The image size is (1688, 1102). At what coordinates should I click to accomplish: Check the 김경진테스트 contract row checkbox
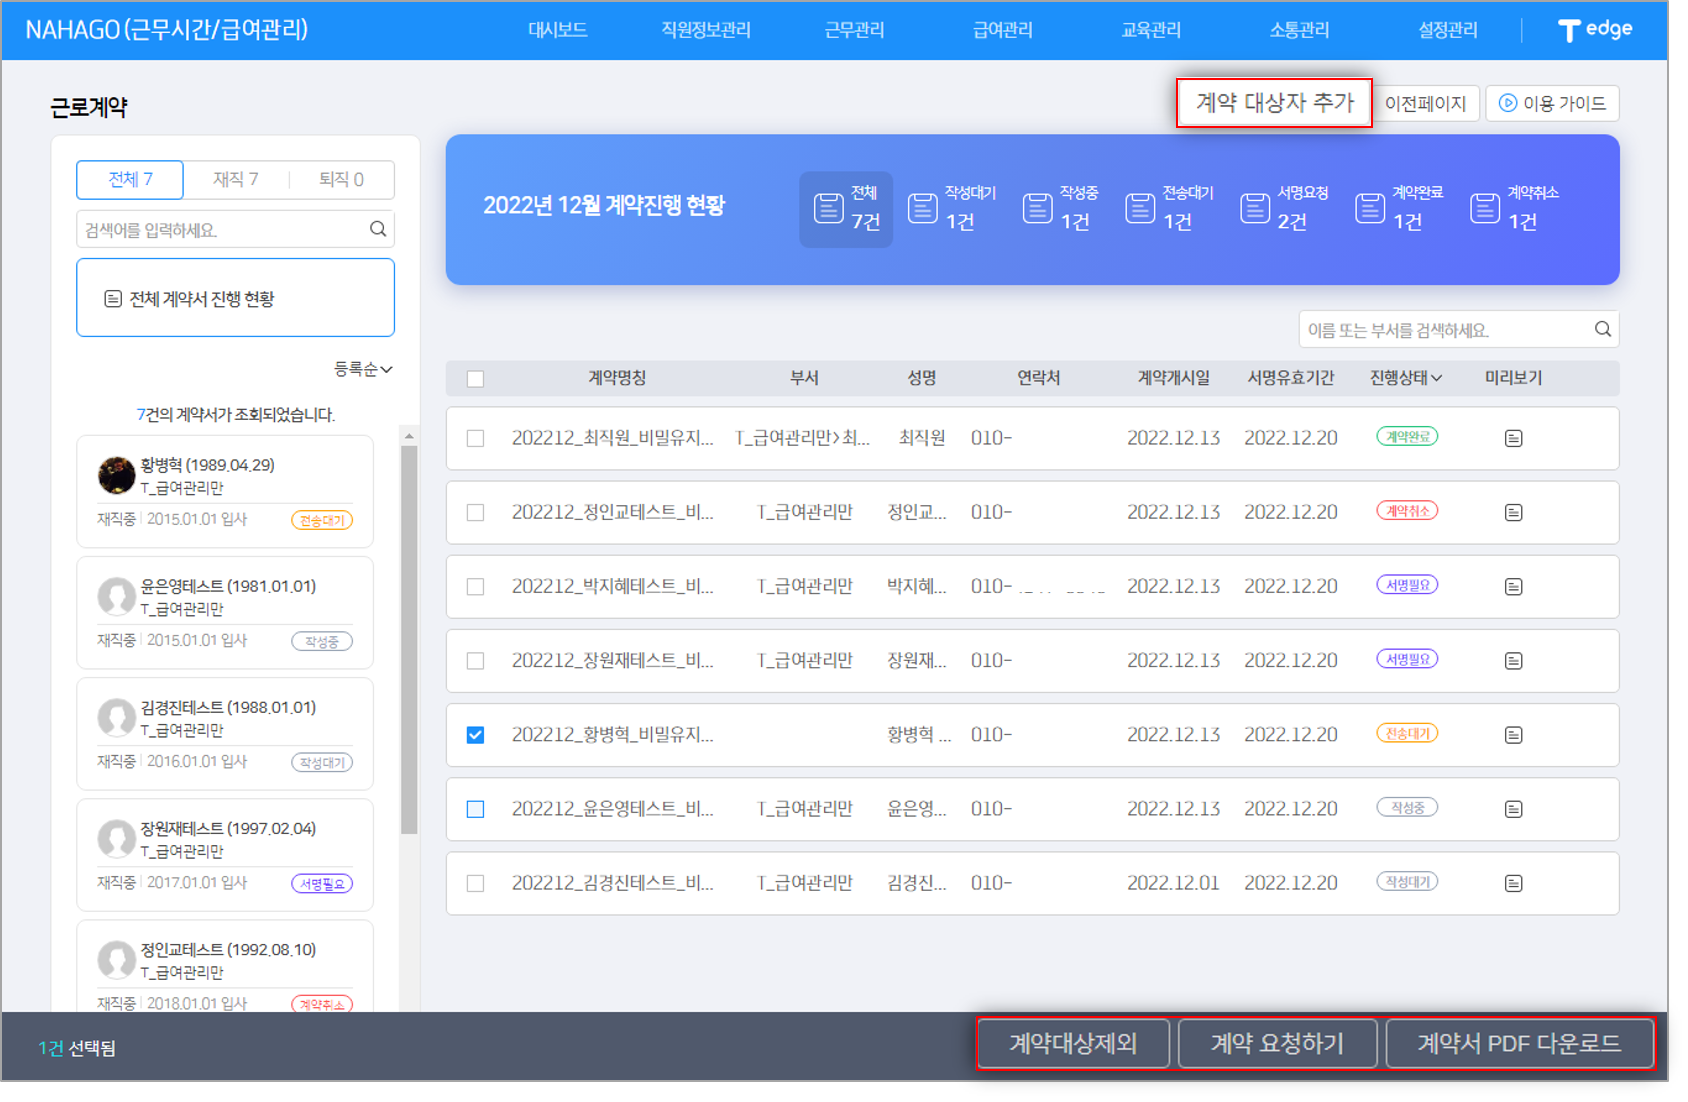[x=475, y=882]
